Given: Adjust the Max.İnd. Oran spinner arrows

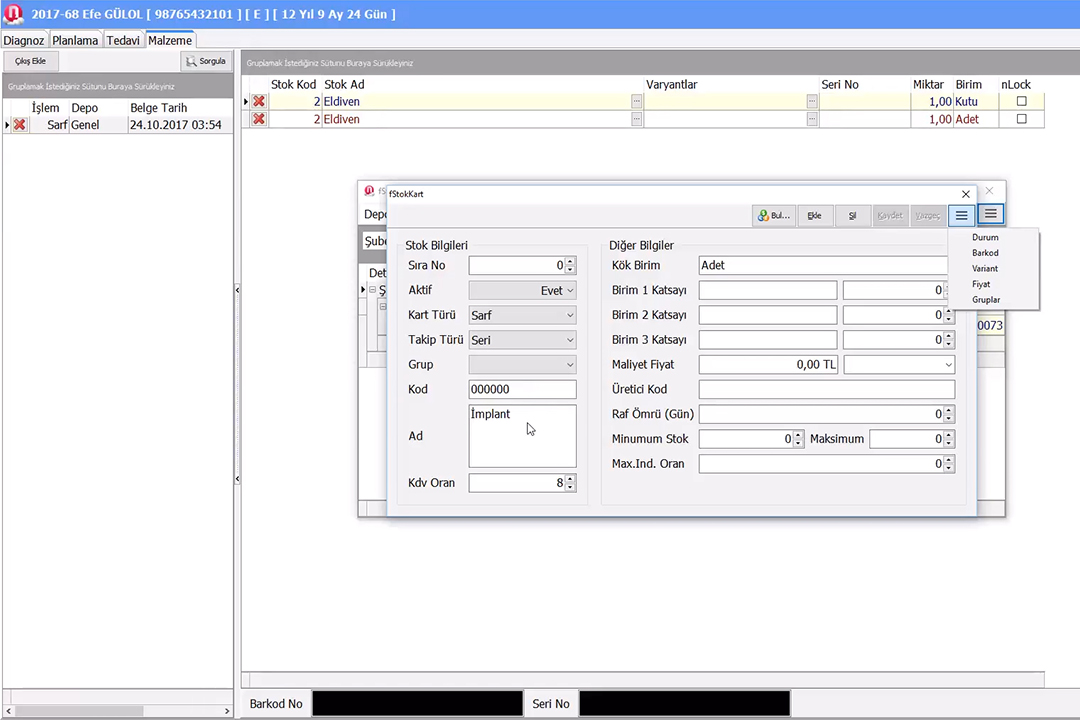Looking at the screenshot, I should [948, 464].
